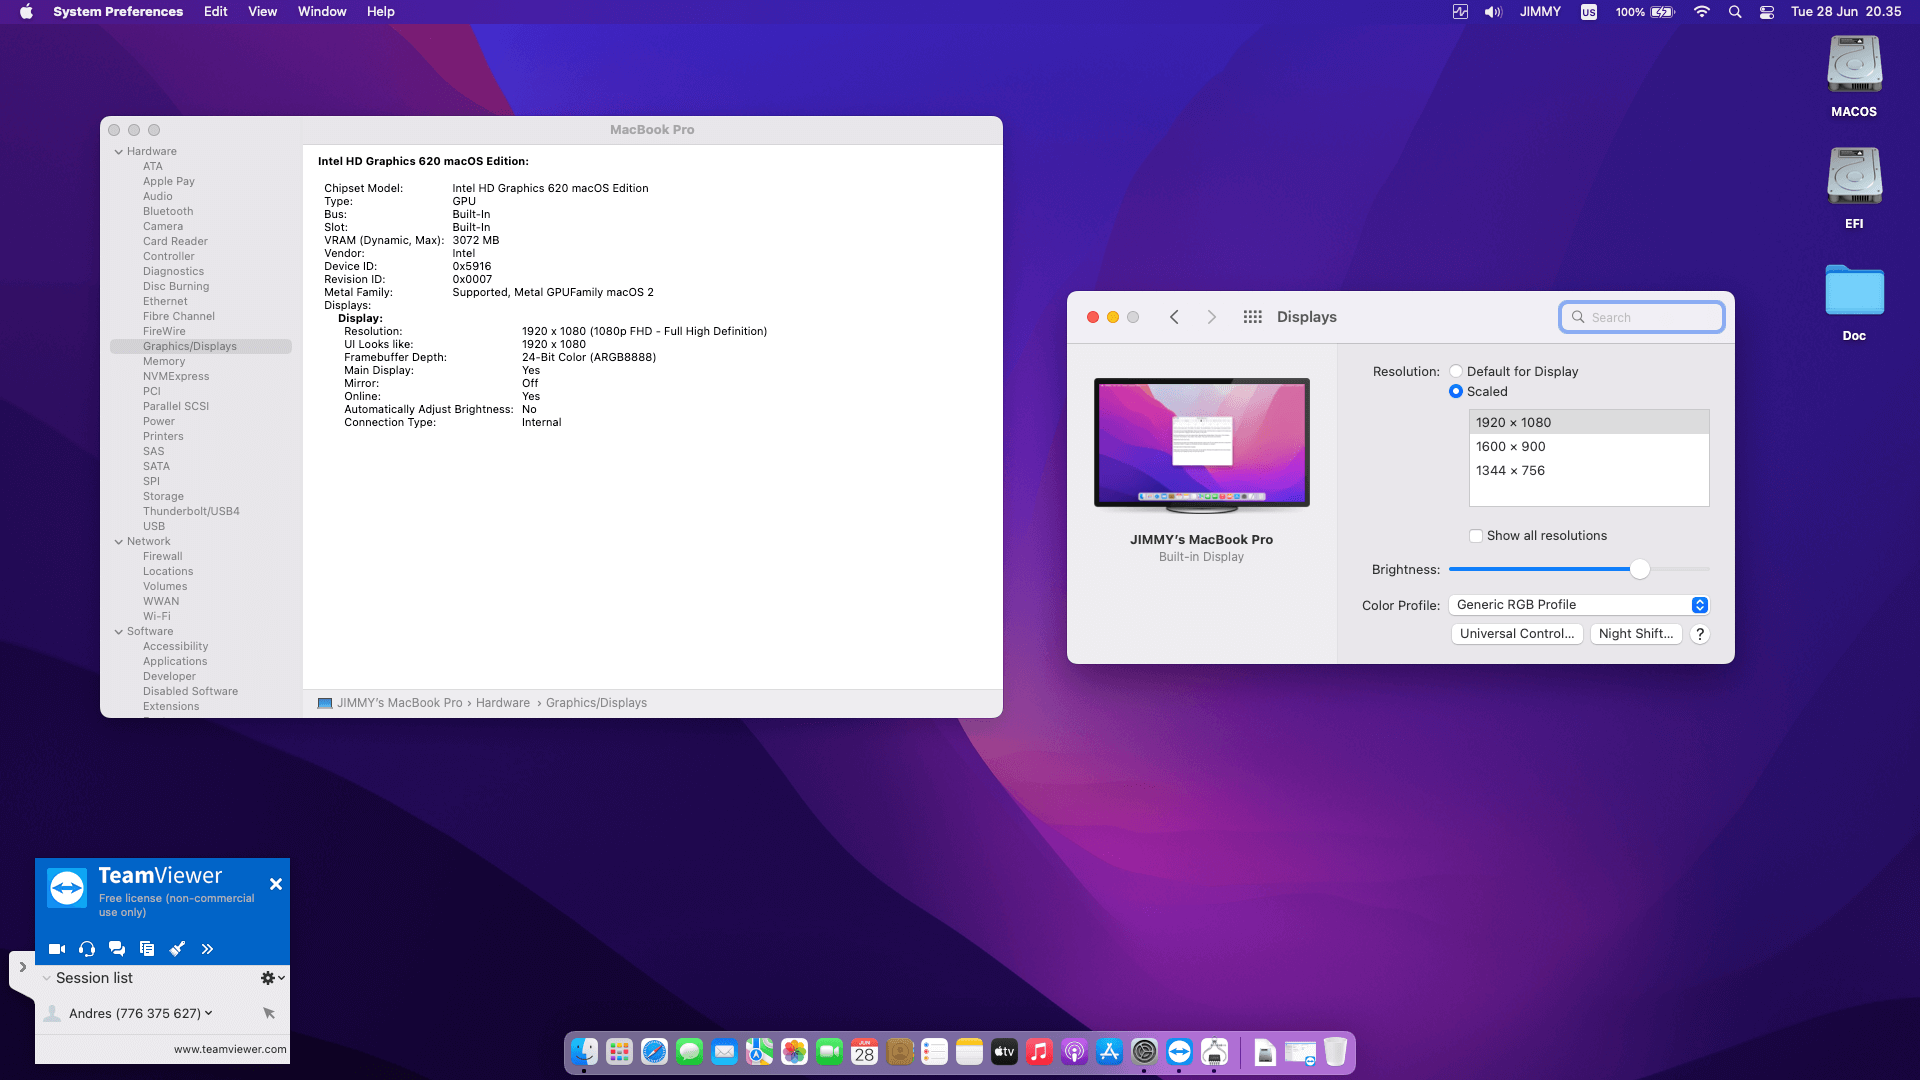Show all preferences grid icon in Displays

(x=1252, y=317)
